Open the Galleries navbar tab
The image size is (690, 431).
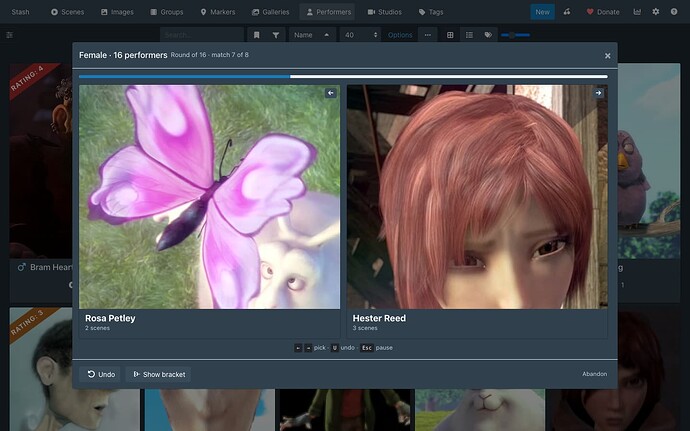click(271, 12)
